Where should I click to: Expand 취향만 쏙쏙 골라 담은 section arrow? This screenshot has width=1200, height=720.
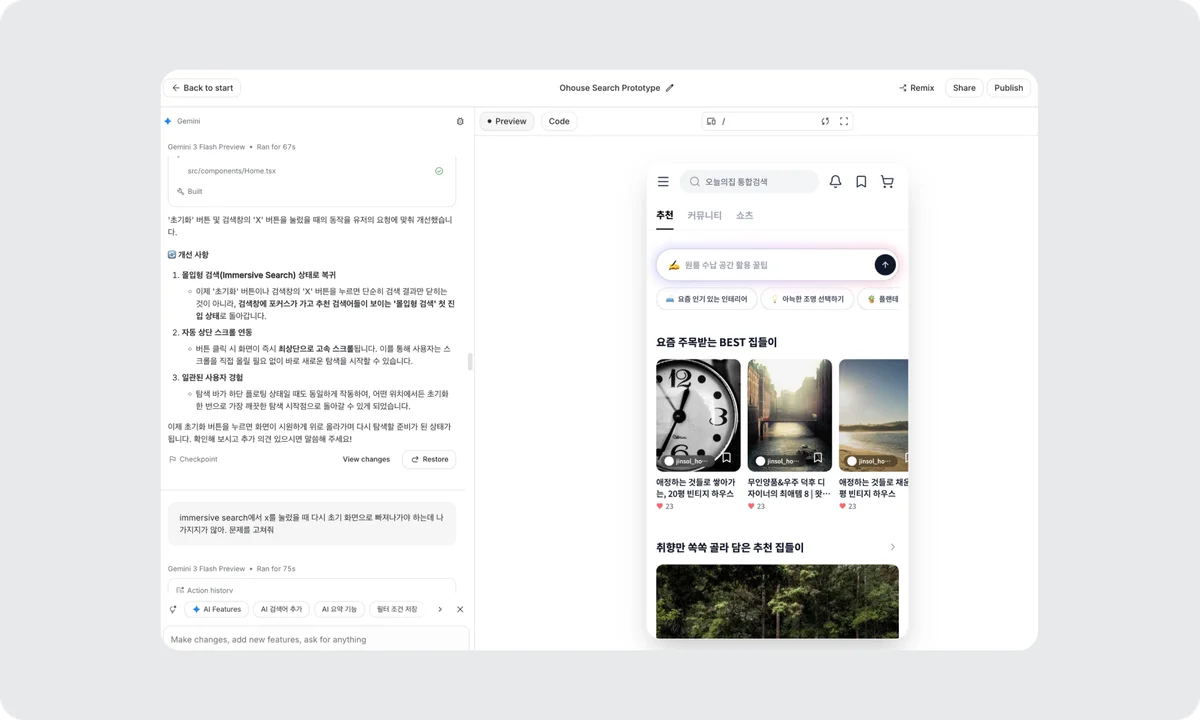(x=893, y=547)
